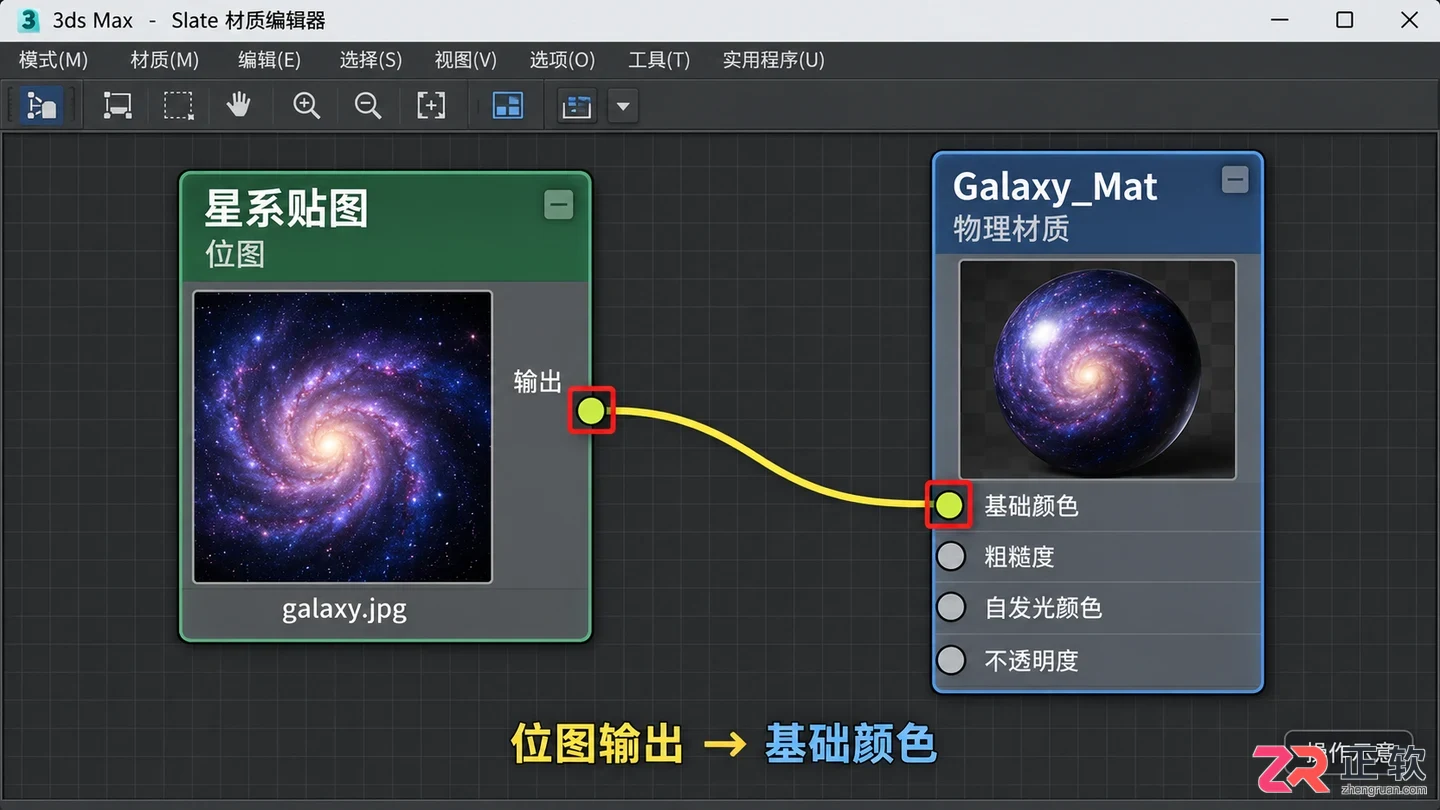The width and height of the screenshot is (1440, 810).
Task: Click the material/map browser panel icon
Action: [577, 106]
